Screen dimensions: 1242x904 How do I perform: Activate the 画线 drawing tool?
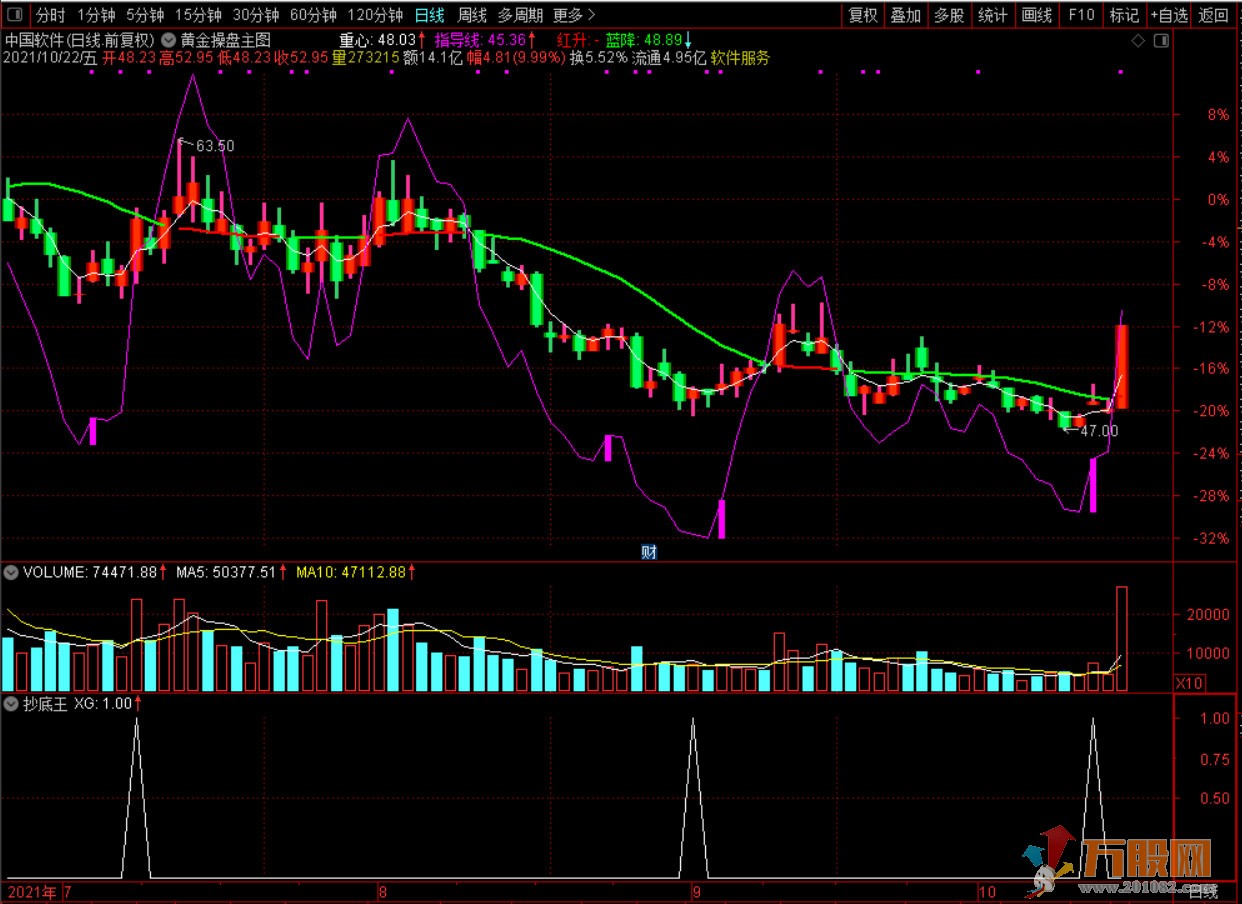1037,15
